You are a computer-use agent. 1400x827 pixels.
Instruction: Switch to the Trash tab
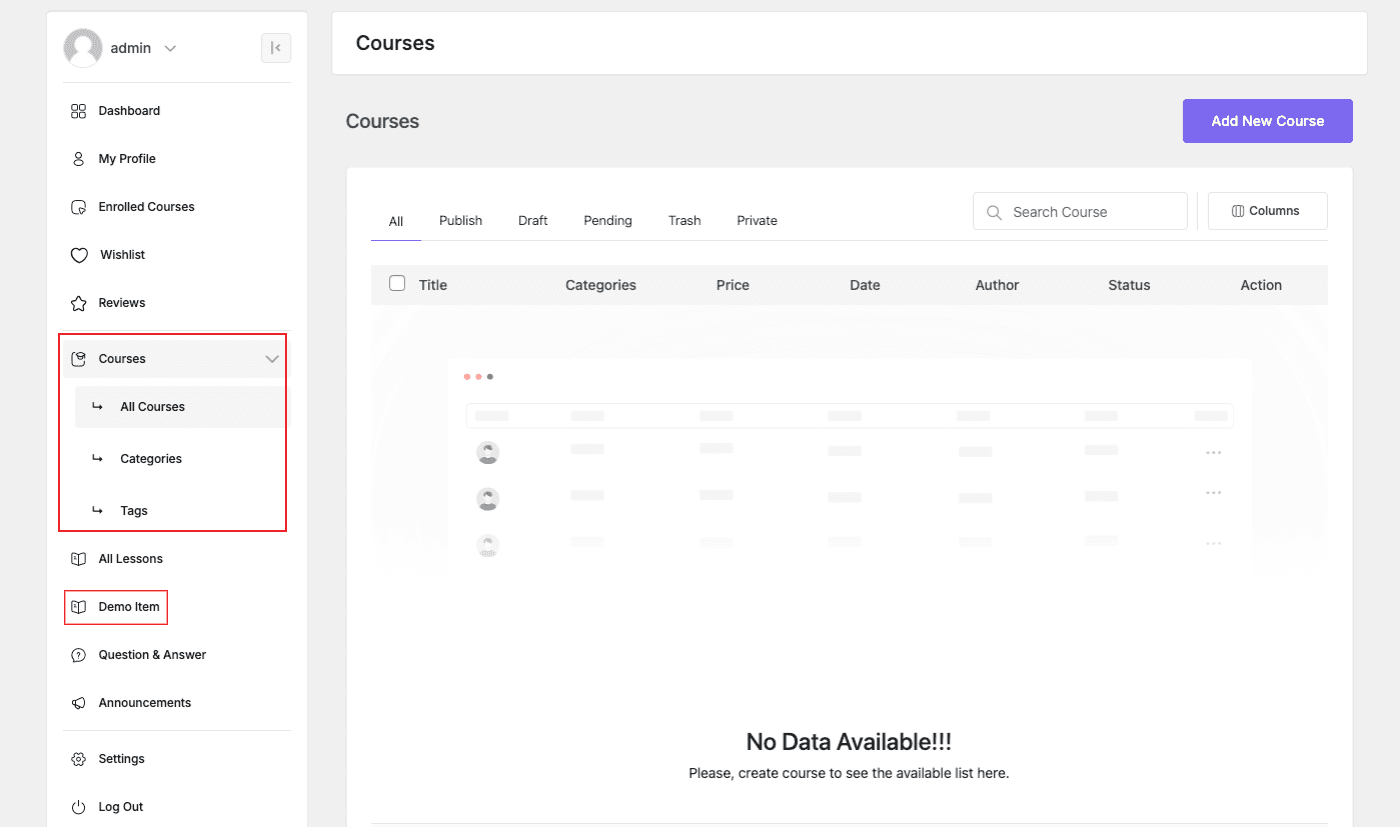[x=684, y=220]
